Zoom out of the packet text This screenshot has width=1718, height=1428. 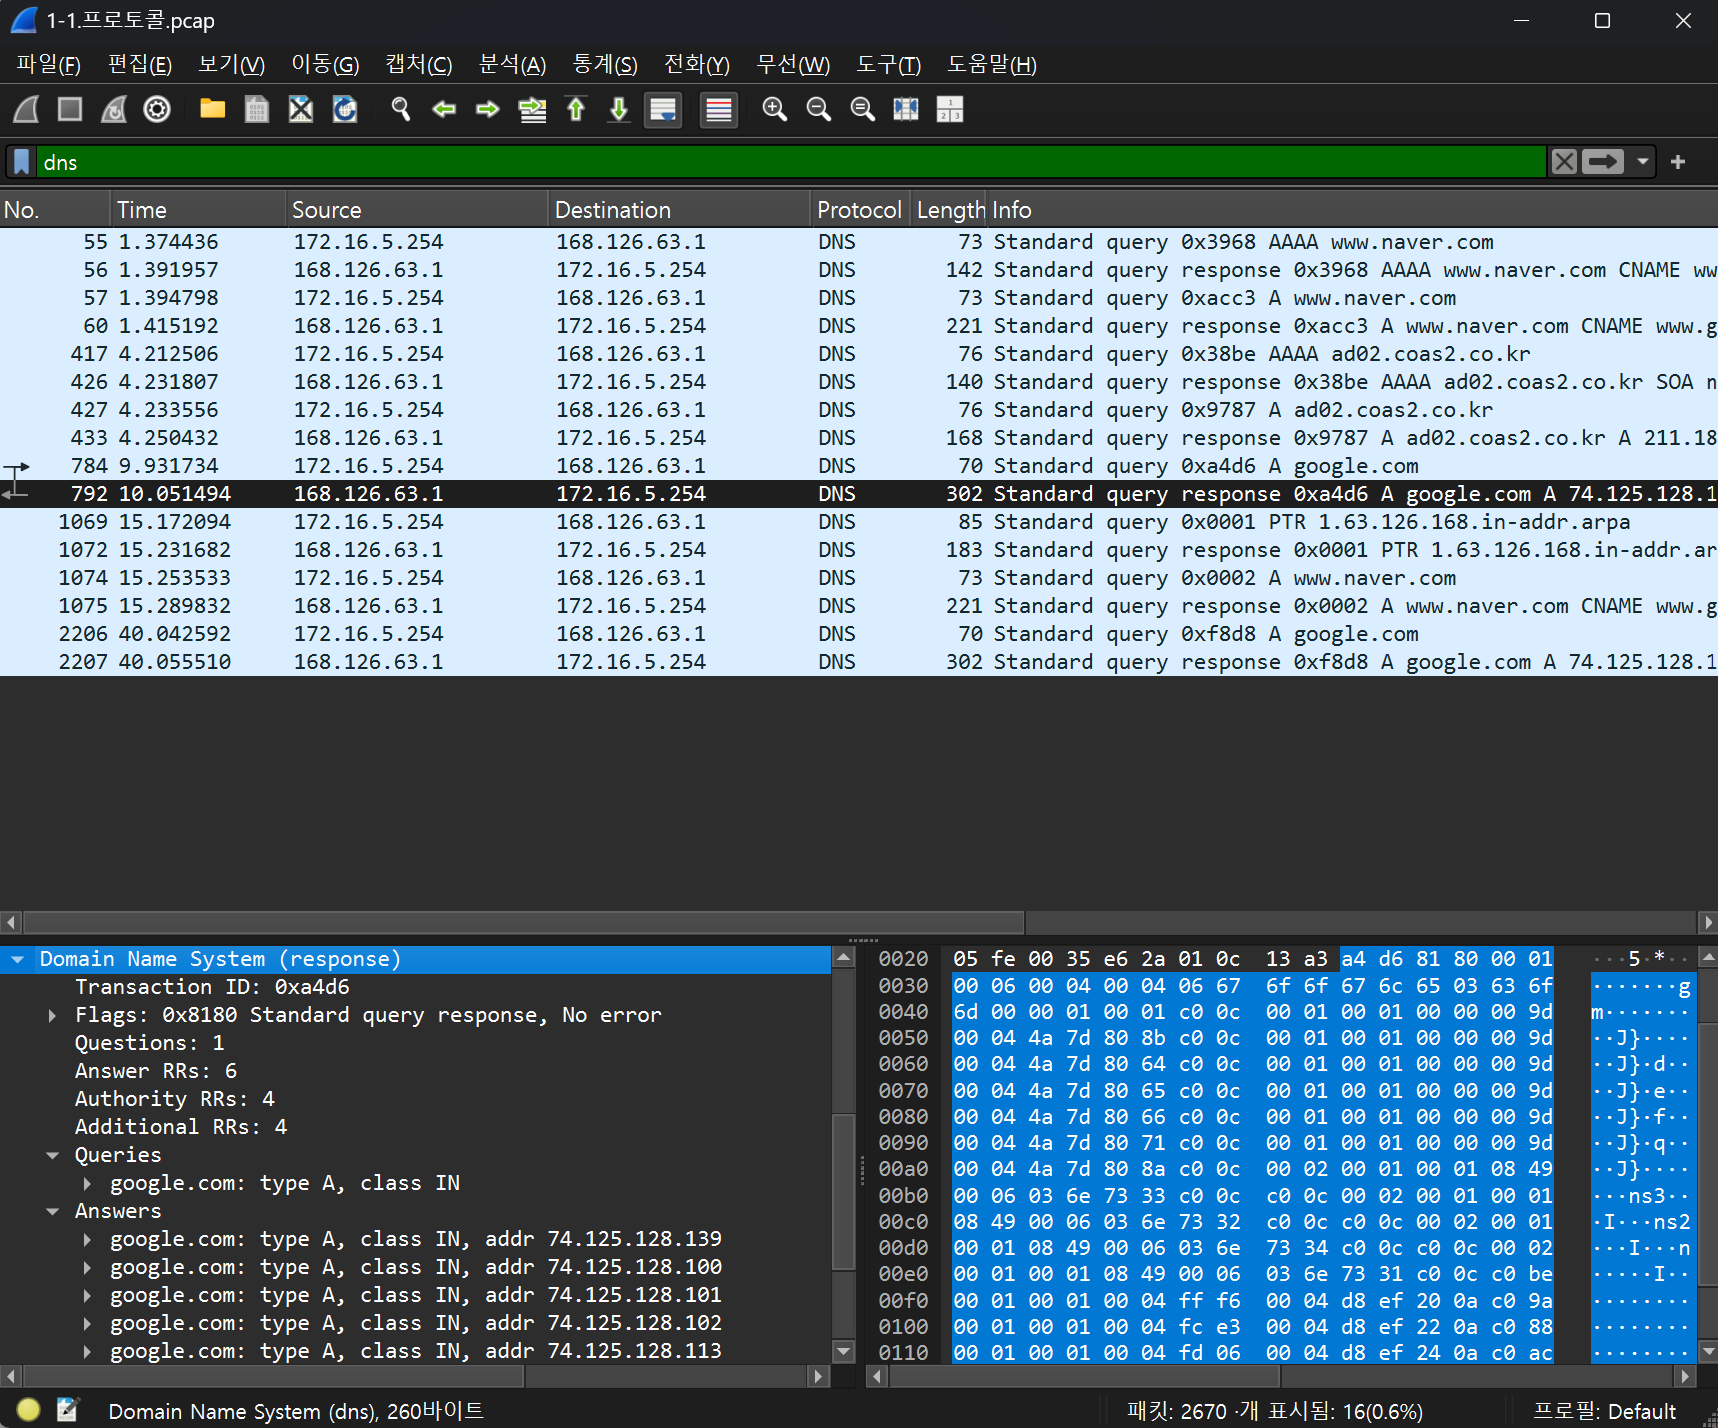pos(819,109)
